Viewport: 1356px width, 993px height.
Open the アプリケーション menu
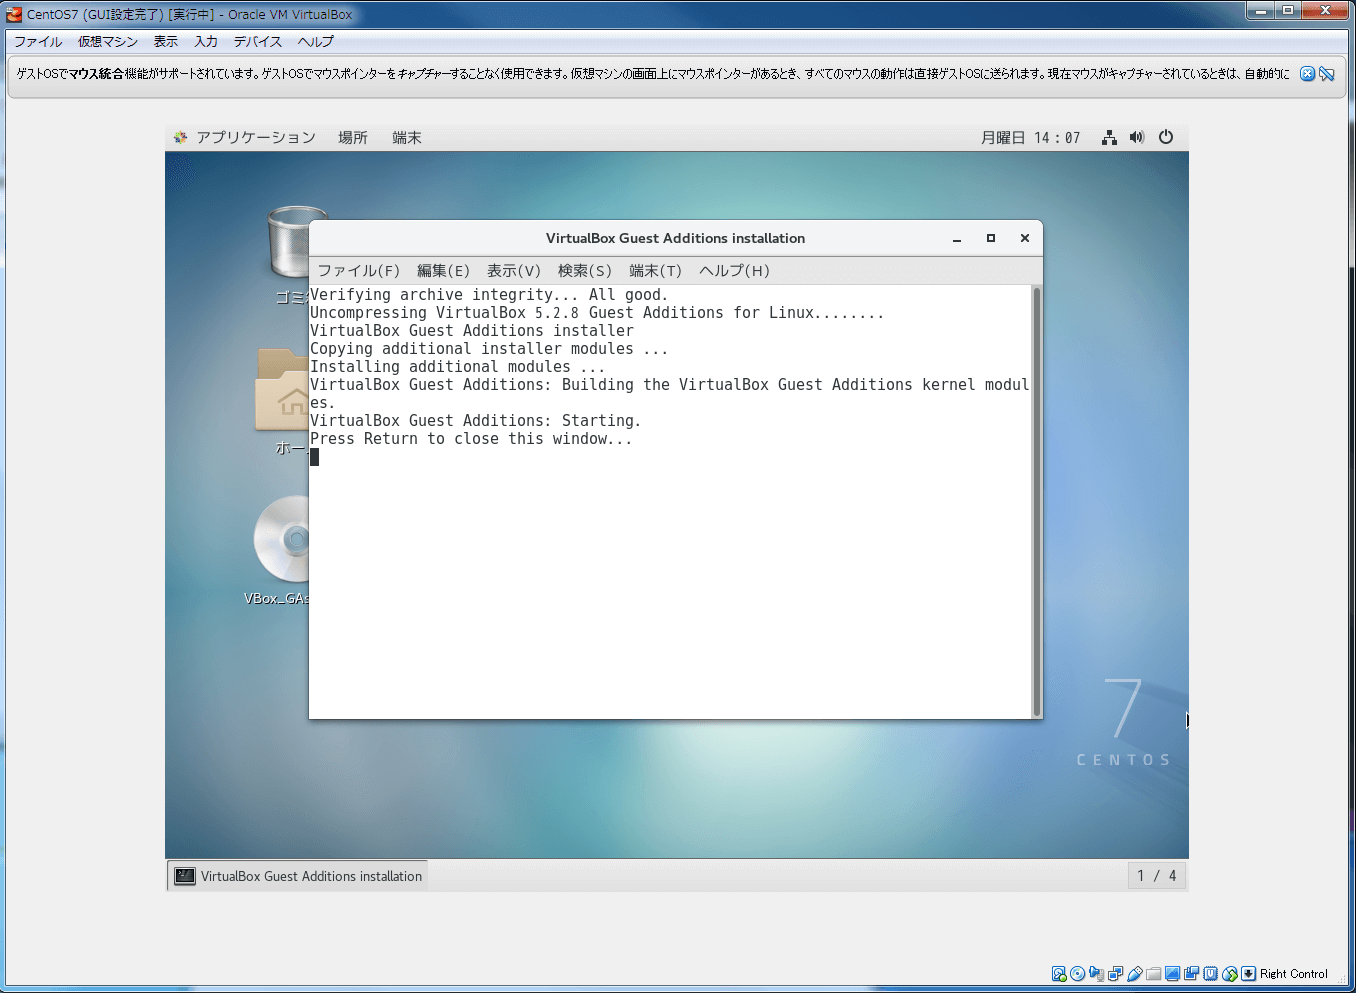click(x=255, y=137)
